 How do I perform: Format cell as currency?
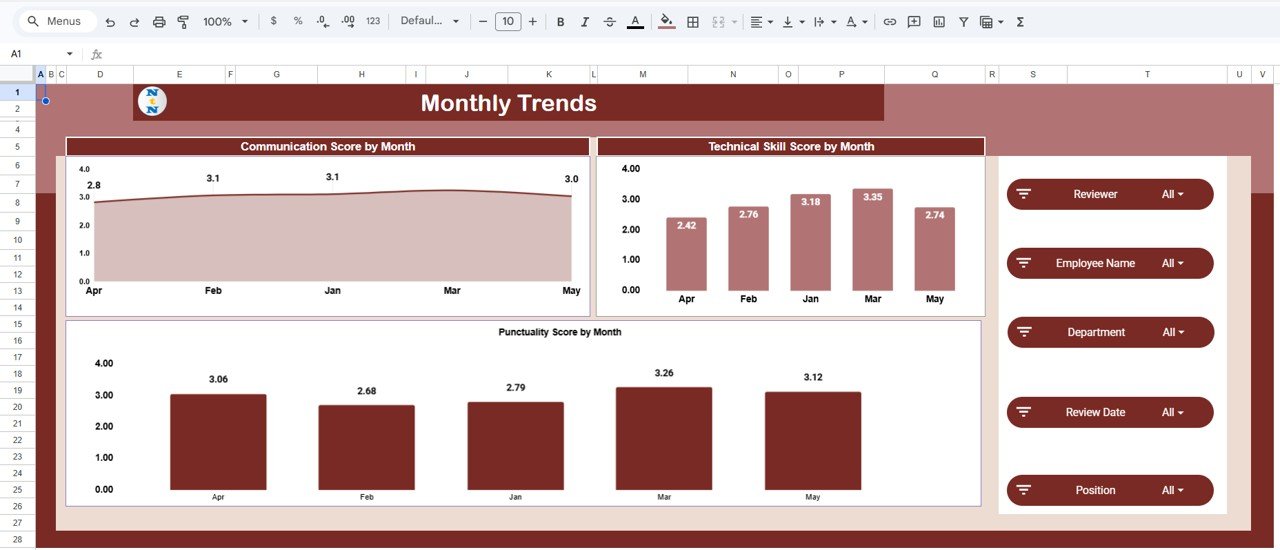(x=274, y=21)
